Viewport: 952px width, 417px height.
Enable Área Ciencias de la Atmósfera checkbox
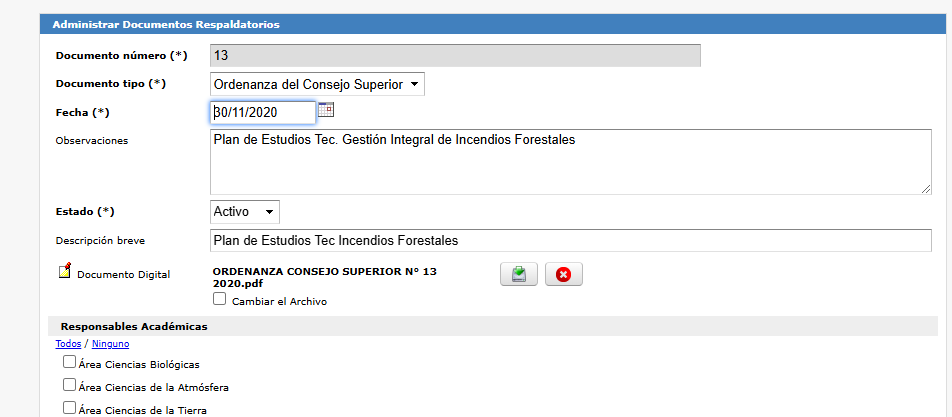point(69,385)
